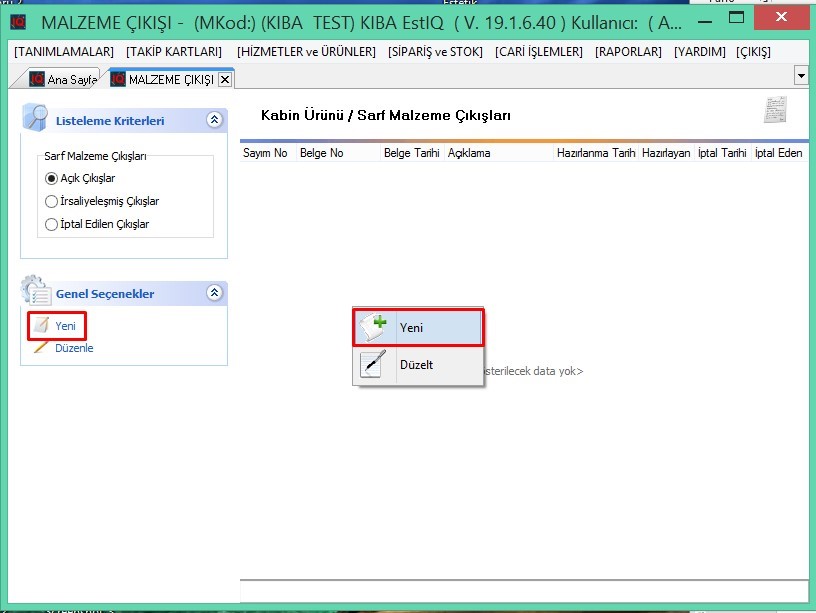Viewport: 816px width, 613px height.
Task: Close the MALZEME ÇIKIŞI tab
Action: [x=224, y=79]
